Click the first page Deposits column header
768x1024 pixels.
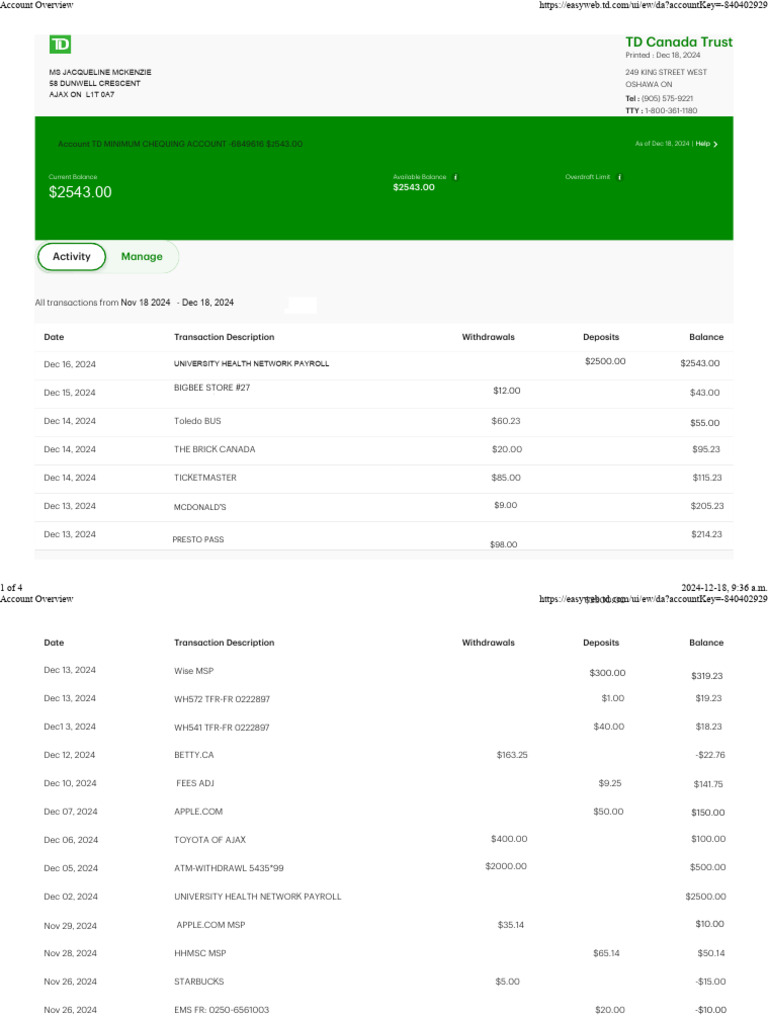click(x=601, y=337)
